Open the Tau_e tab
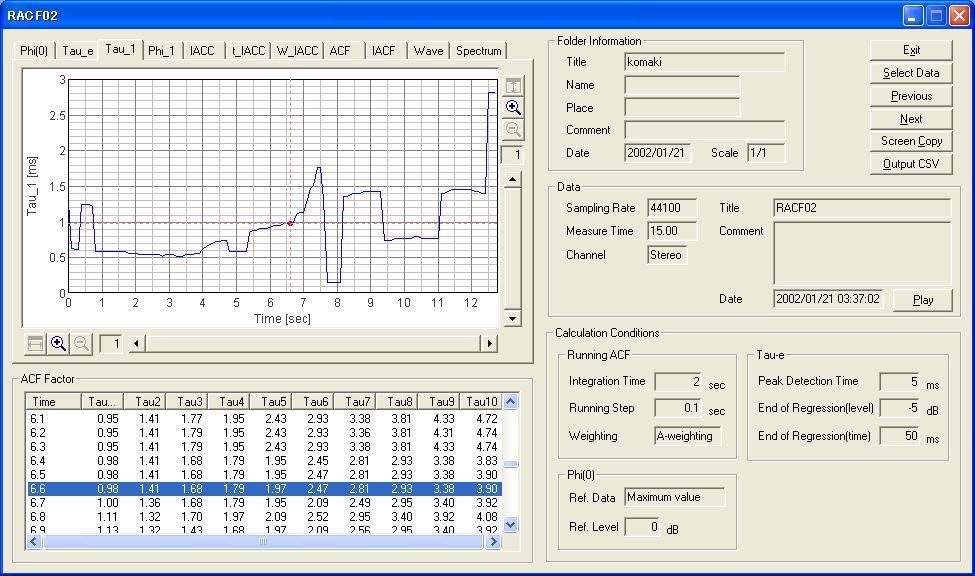 coord(77,51)
